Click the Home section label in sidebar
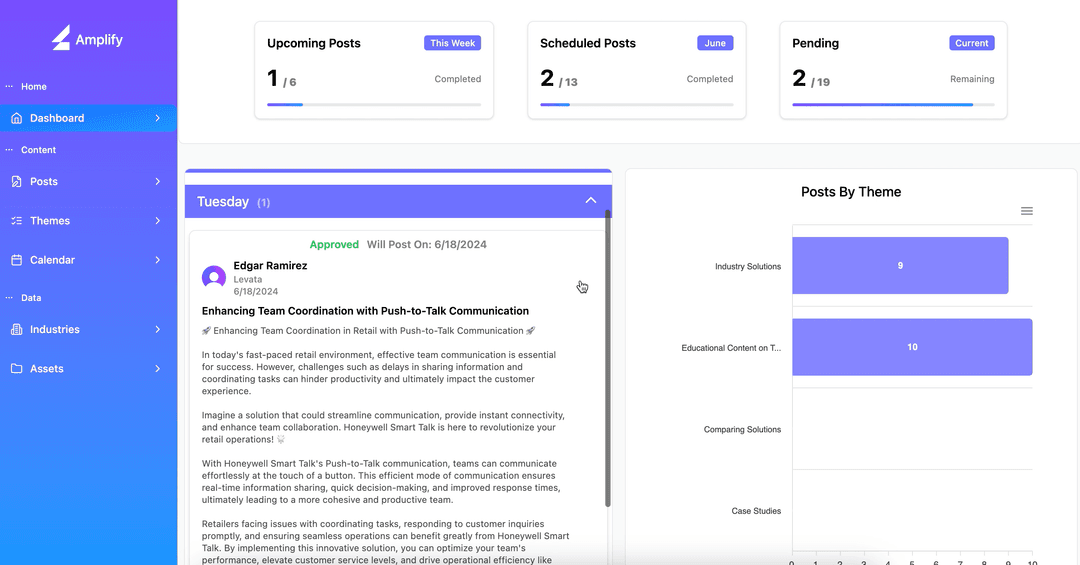This screenshot has width=1080, height=565. [x=34, y=87]
